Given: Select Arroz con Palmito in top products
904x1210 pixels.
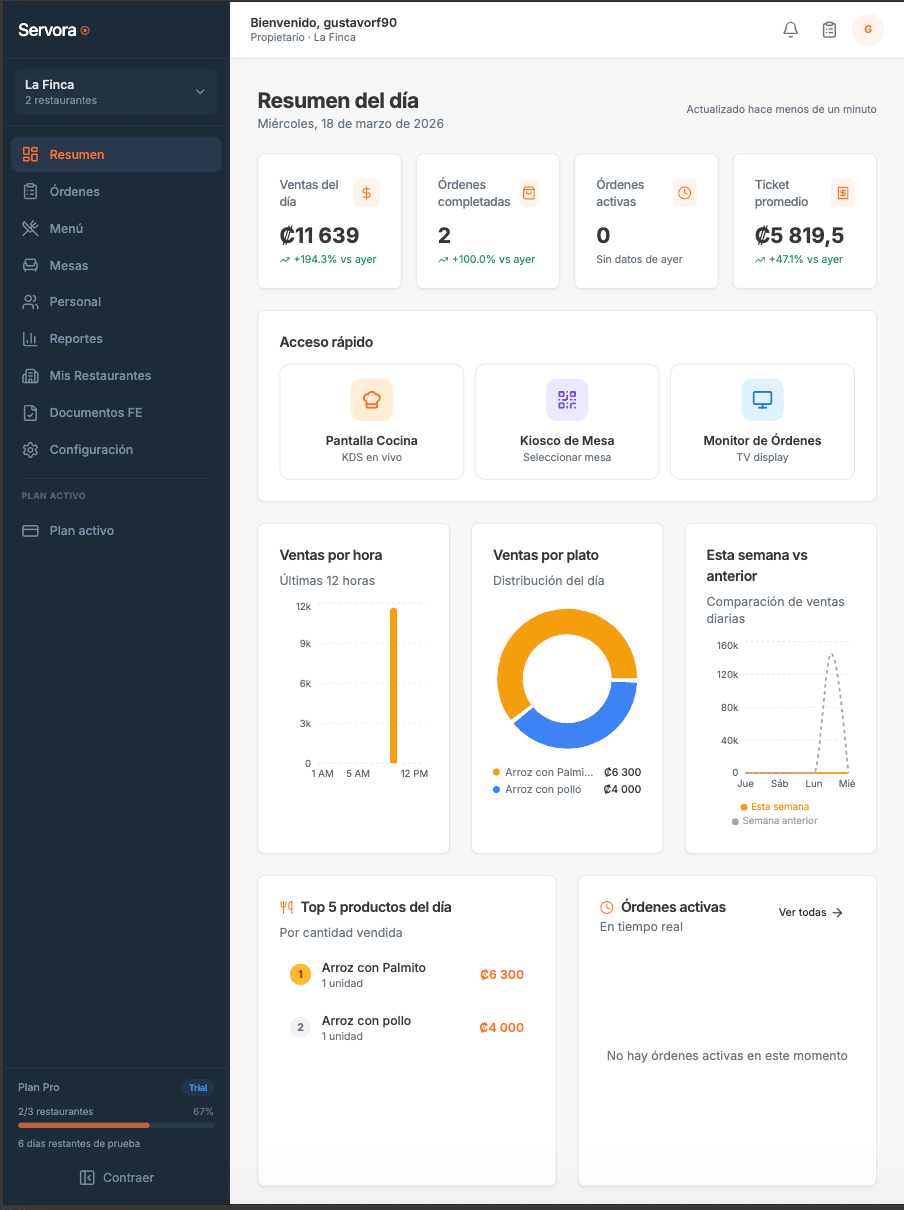Looking at the screenshot, I should tap(373, 968).
